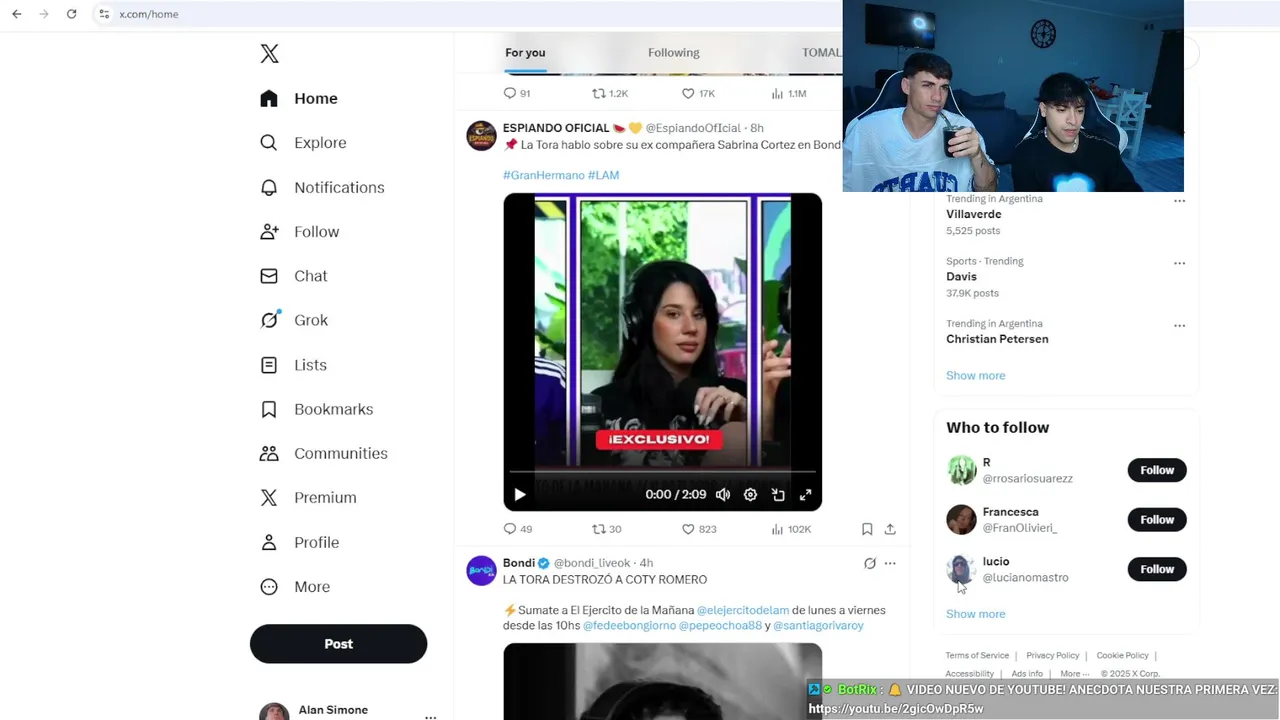The width and height of the screenshot is (1280, 720).
Task: Switch to TOMAL tab
Action: pyautogui.click(x=820, y=53)
